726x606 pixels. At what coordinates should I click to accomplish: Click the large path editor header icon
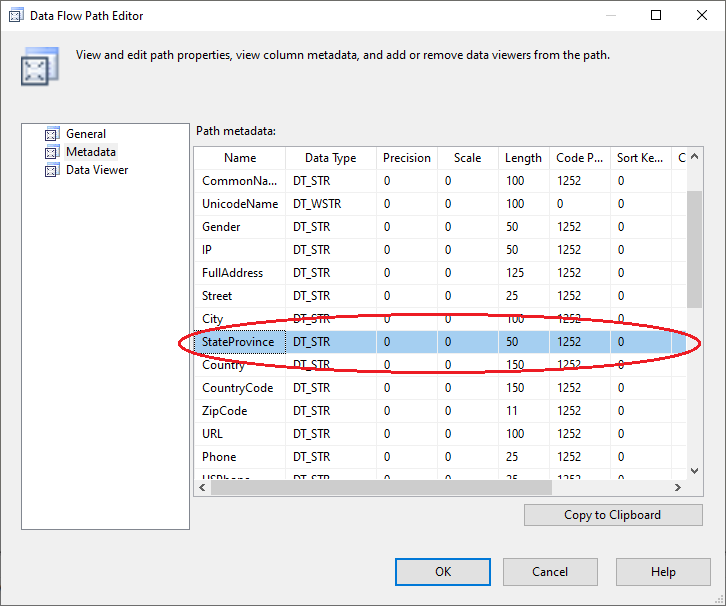(x=35, y=66)
